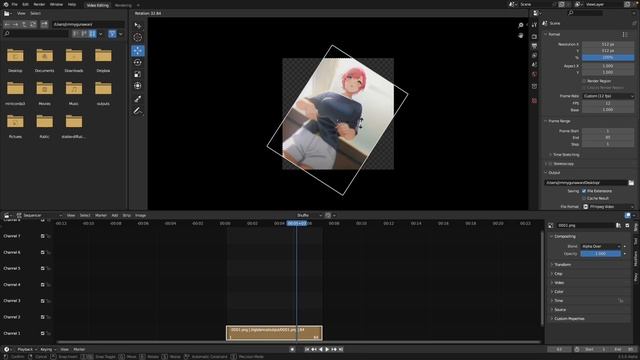The width and height of the screenshot is (640, 360).
Task: Toggle the file browser filter button
Action: click(x=112, y=34)
